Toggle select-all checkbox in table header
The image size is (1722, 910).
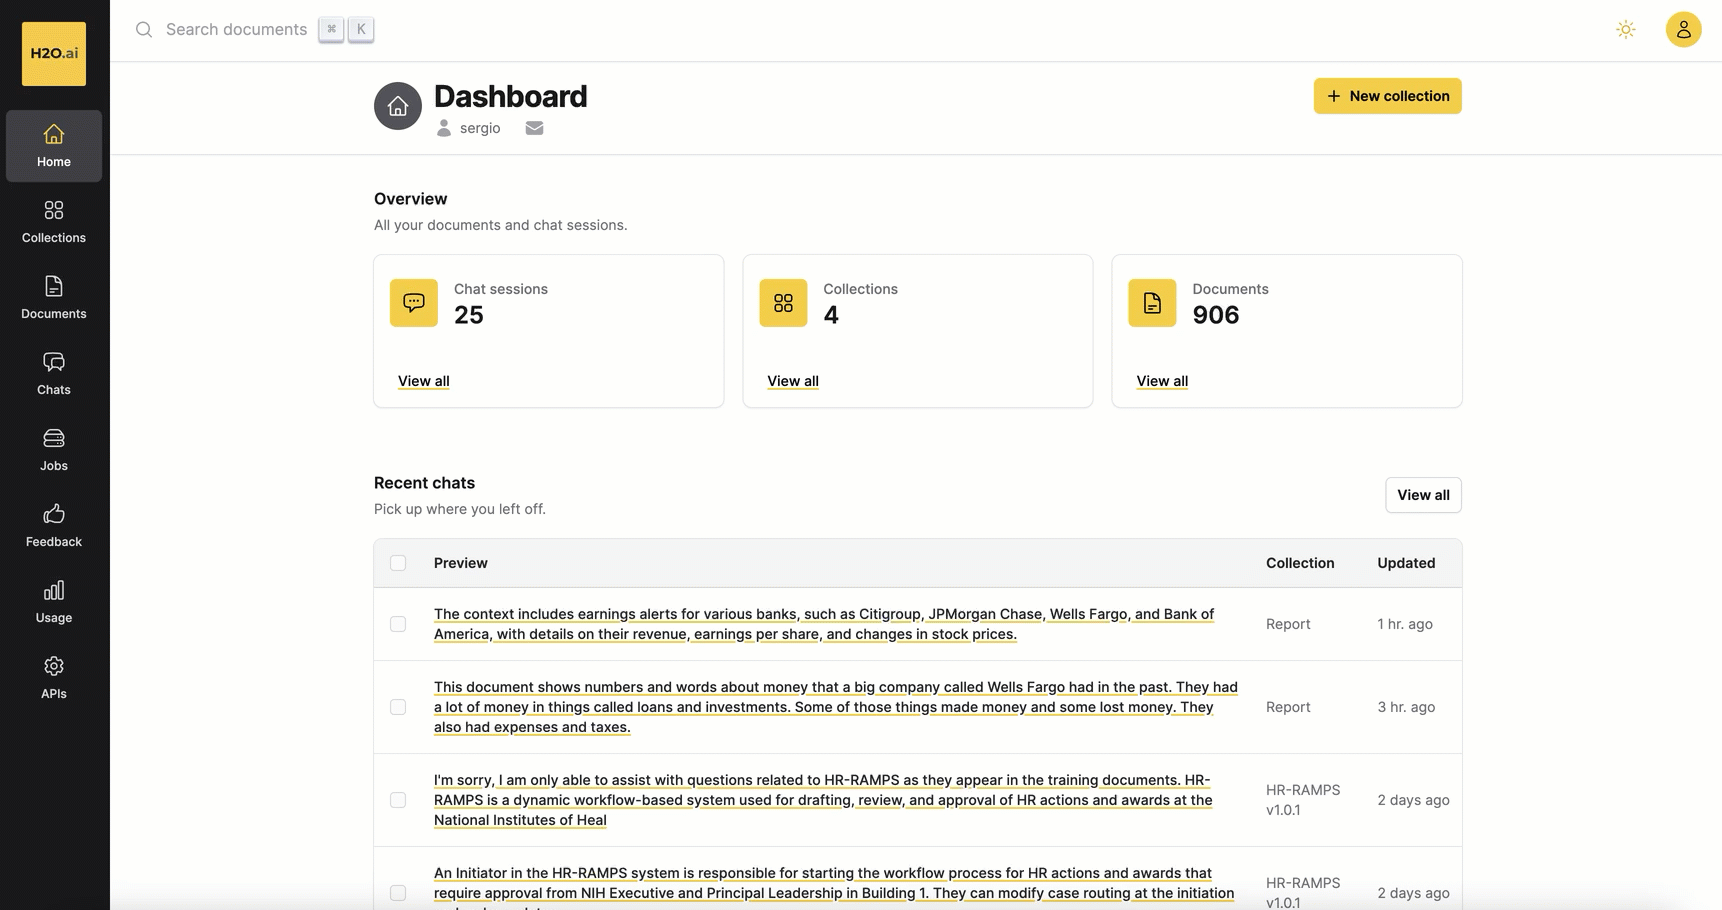[398, 563]
